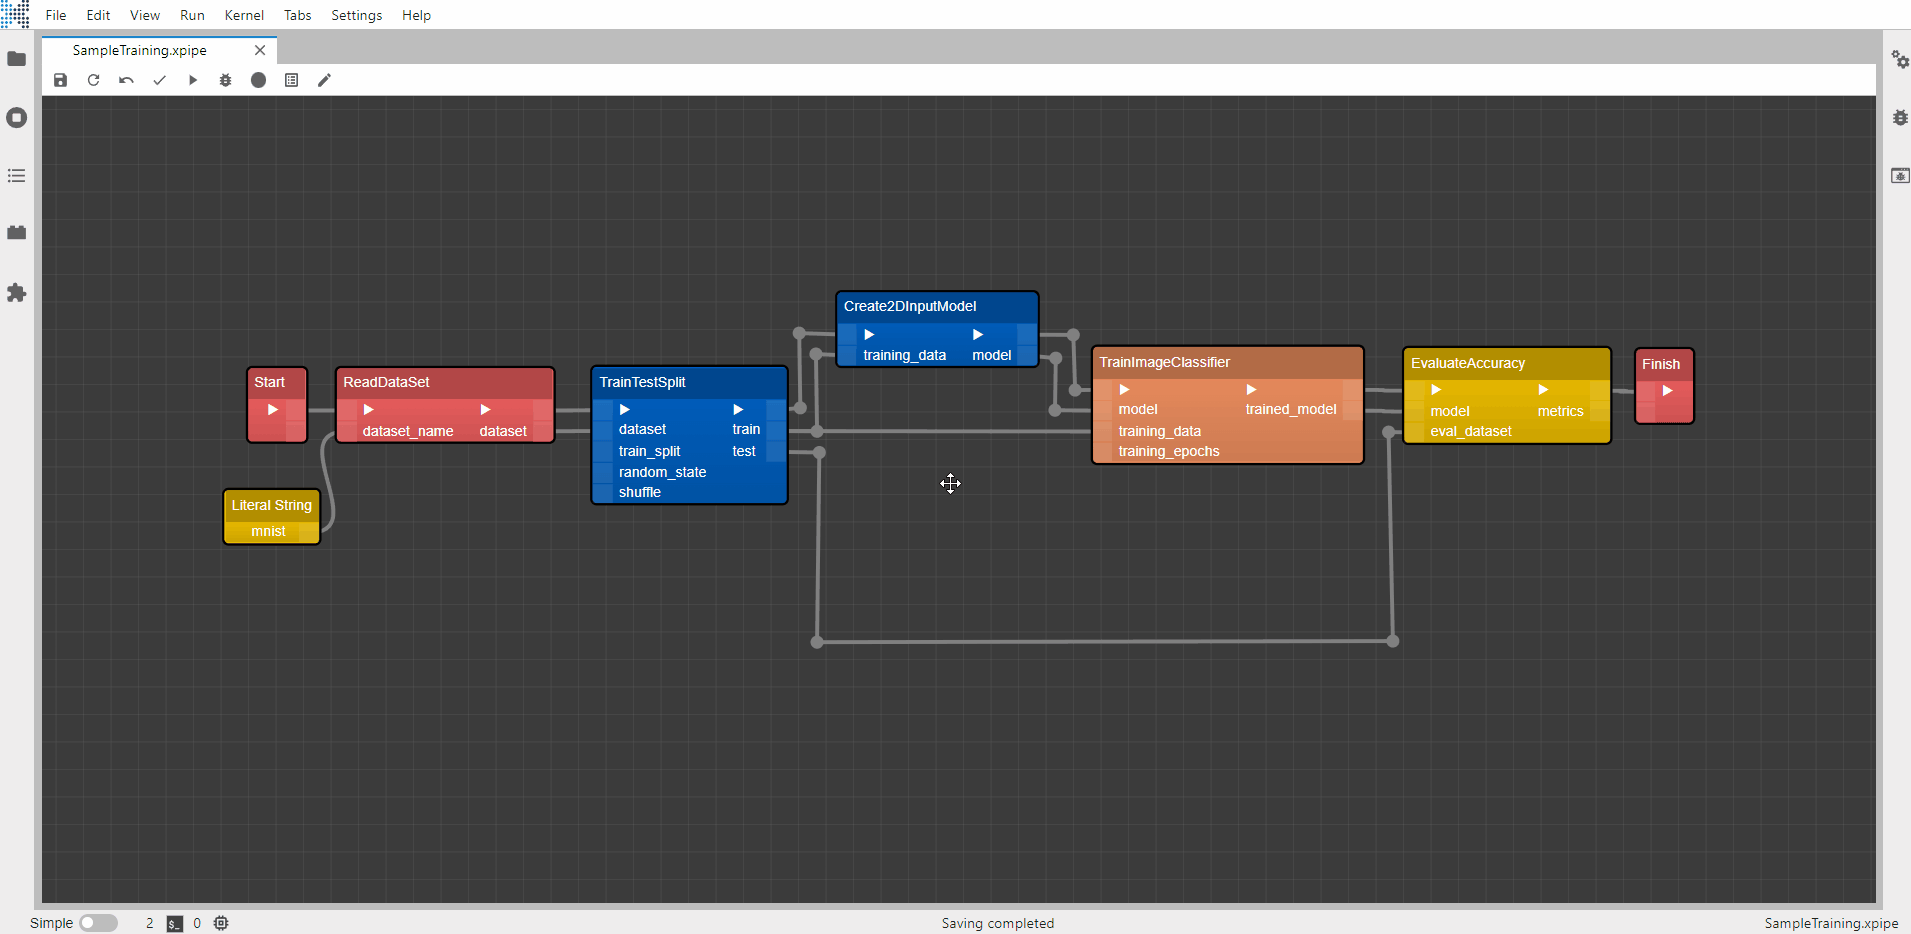This screenshot has height=934, width=1911.
Task: Click the Reload icon in the toolbar
Action: 93,80
